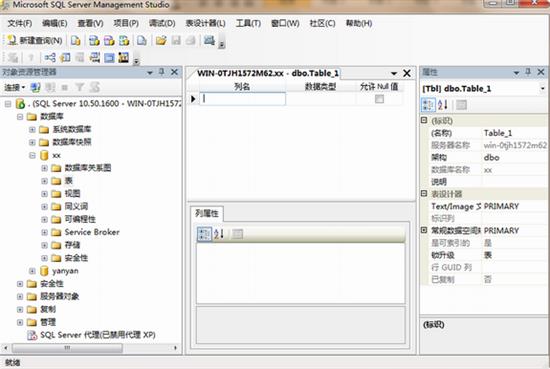This screenshot has height=369, width=550.
Task: Click the Database Engine Query icon next to 新建查询
Action: click(75, 41)
